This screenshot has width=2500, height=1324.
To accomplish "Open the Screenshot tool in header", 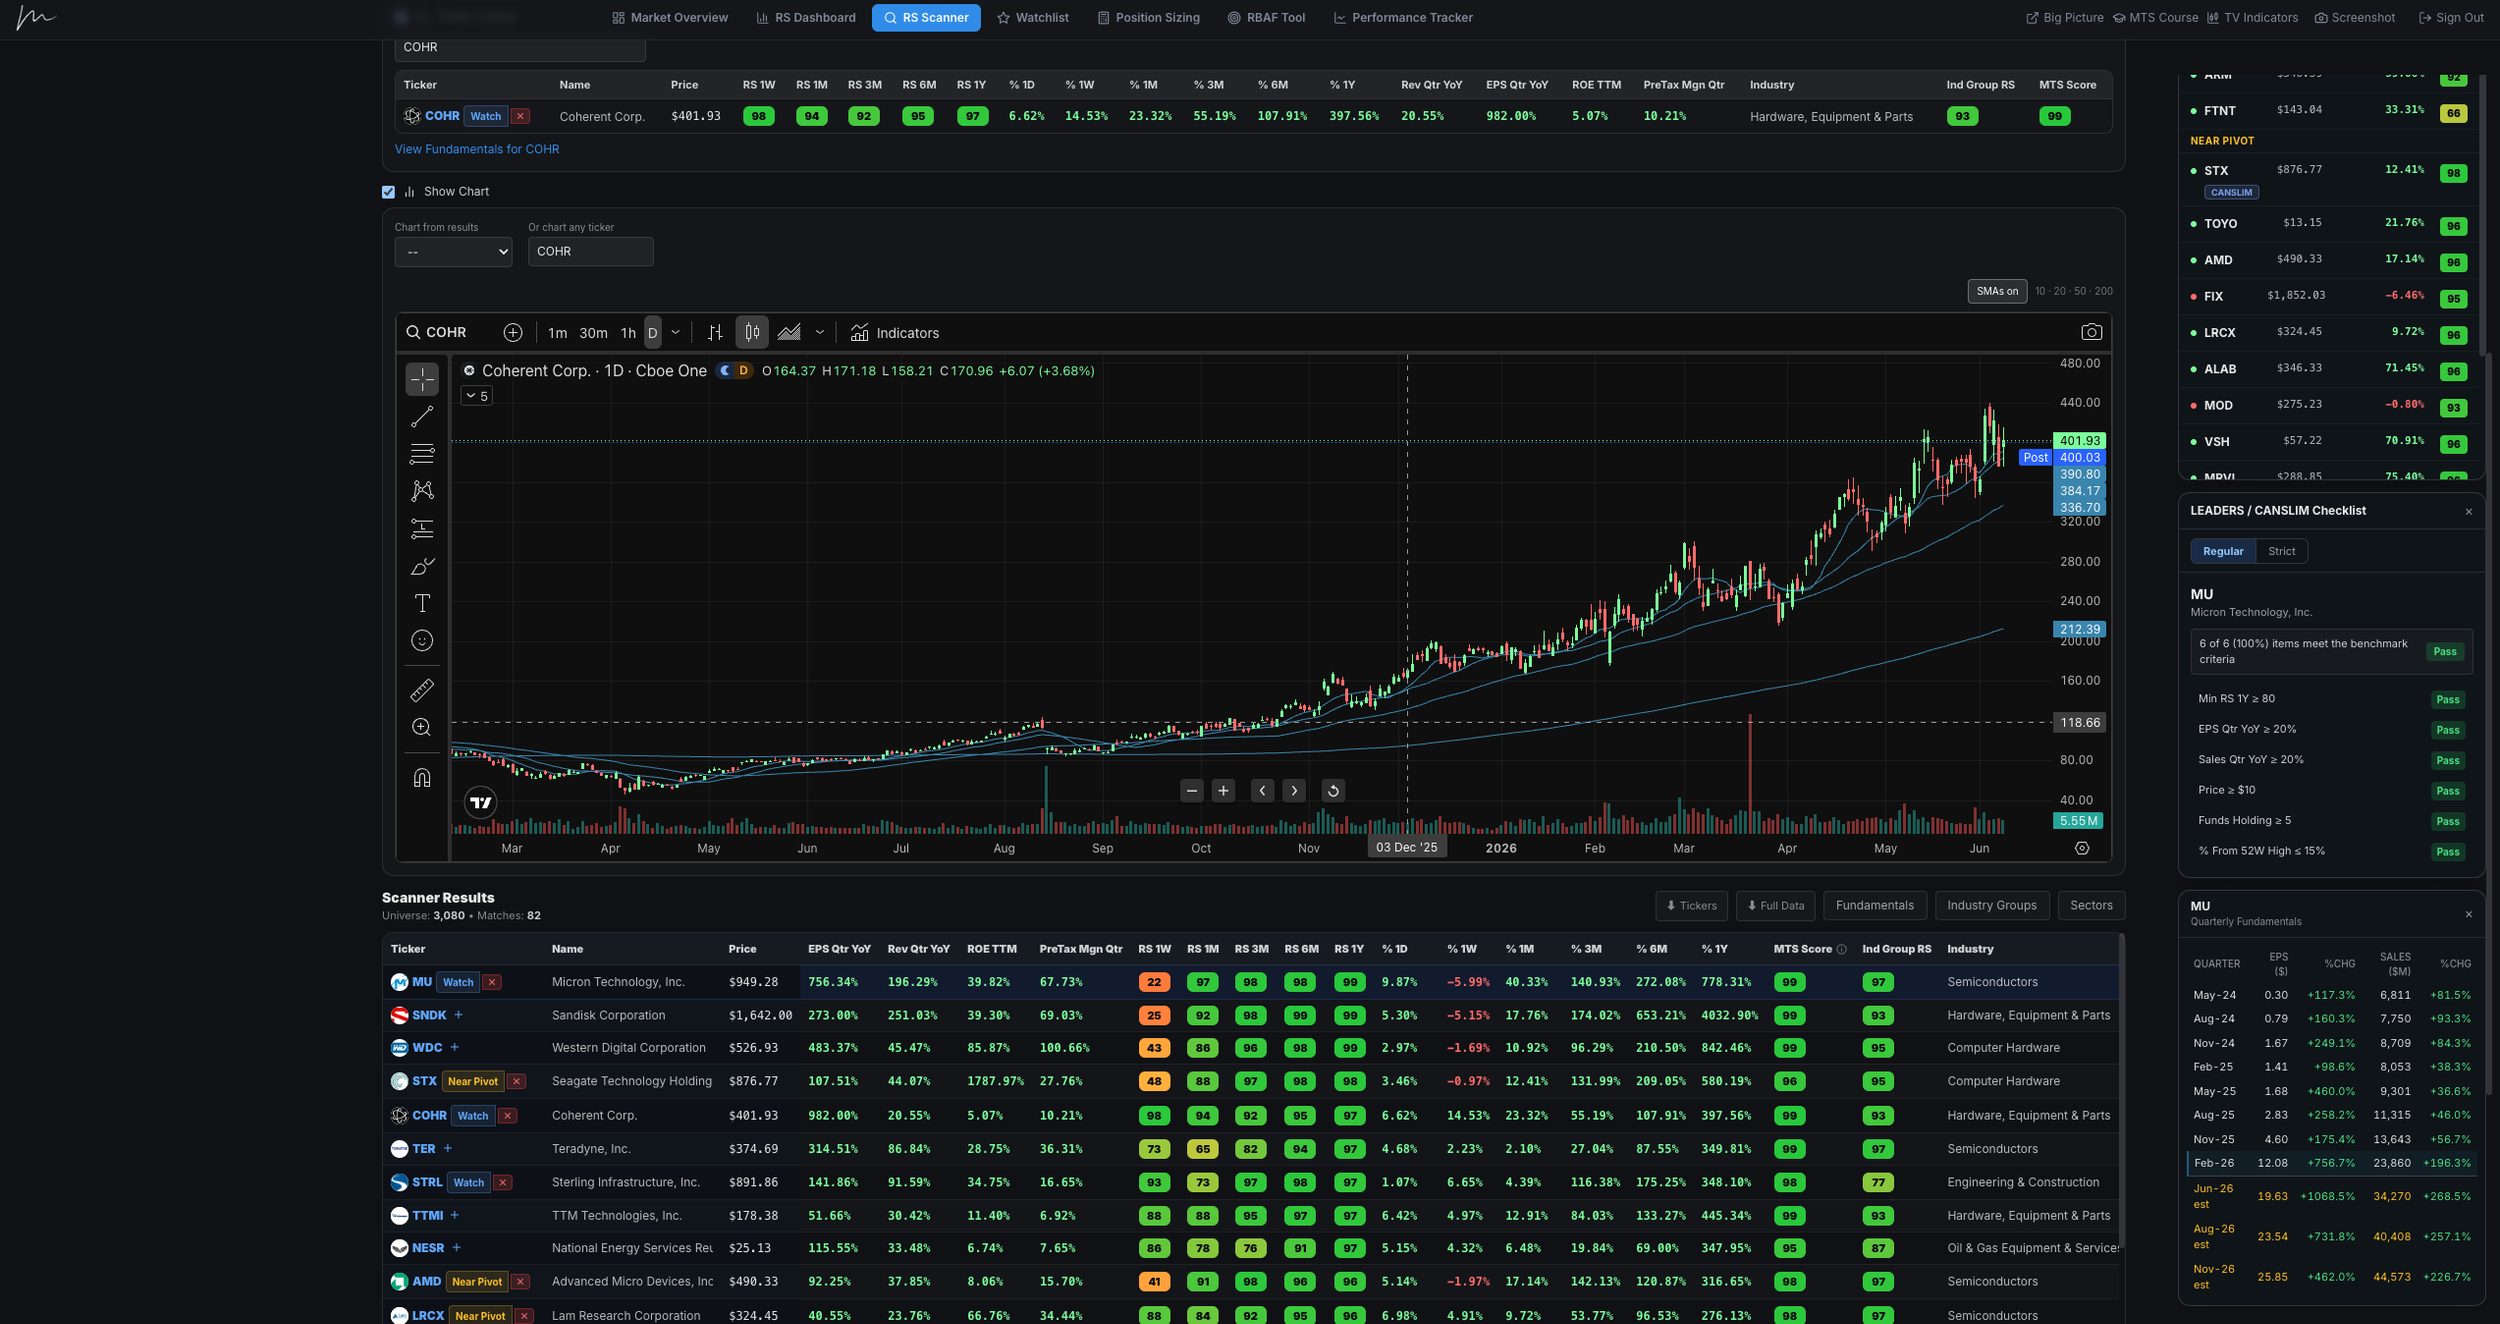I will coord(2354,18).
